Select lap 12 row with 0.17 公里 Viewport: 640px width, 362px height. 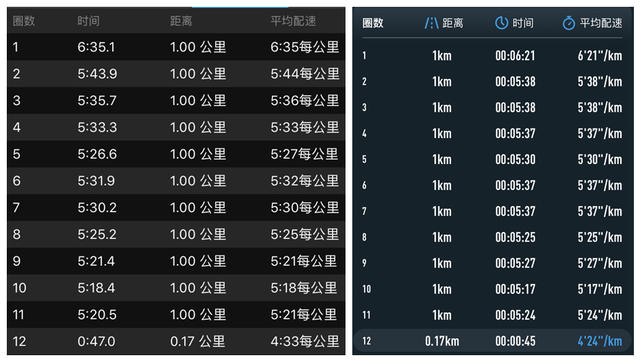pos(176,341)
